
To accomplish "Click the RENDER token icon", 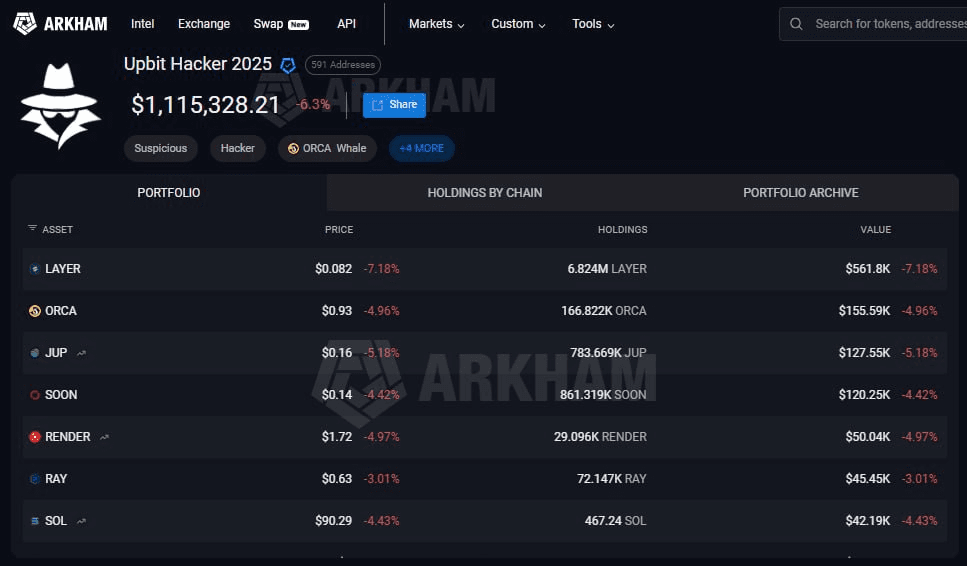I will click(x=35, y=437).
